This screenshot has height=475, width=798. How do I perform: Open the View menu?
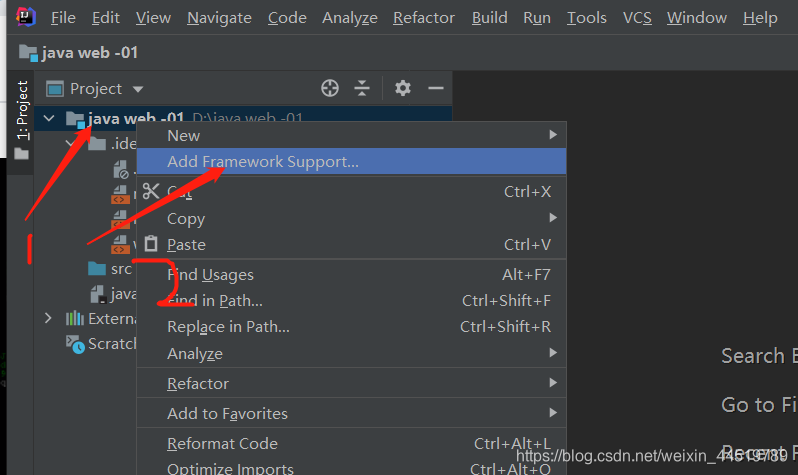pos(153,18)
